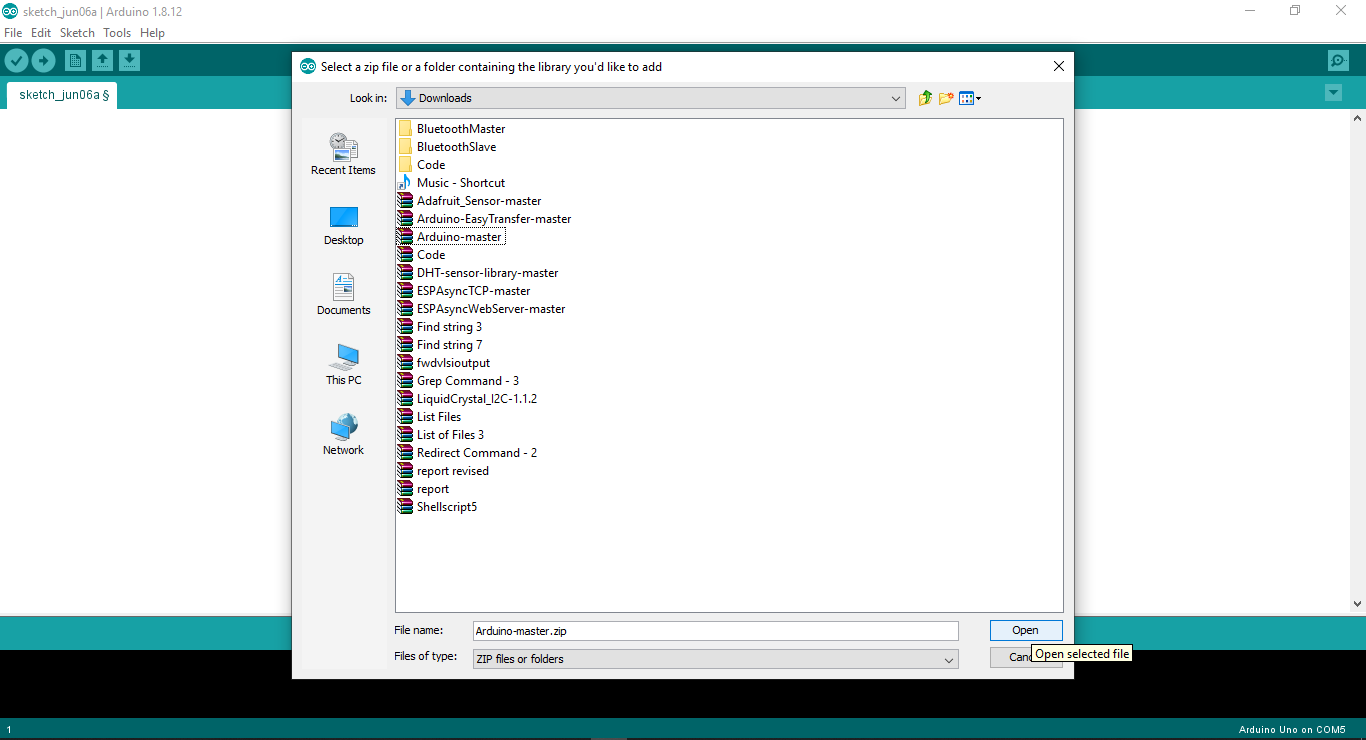Click the Open sketch up-arrow toolbar icon
1366x740 pixels.
[102, 61]
